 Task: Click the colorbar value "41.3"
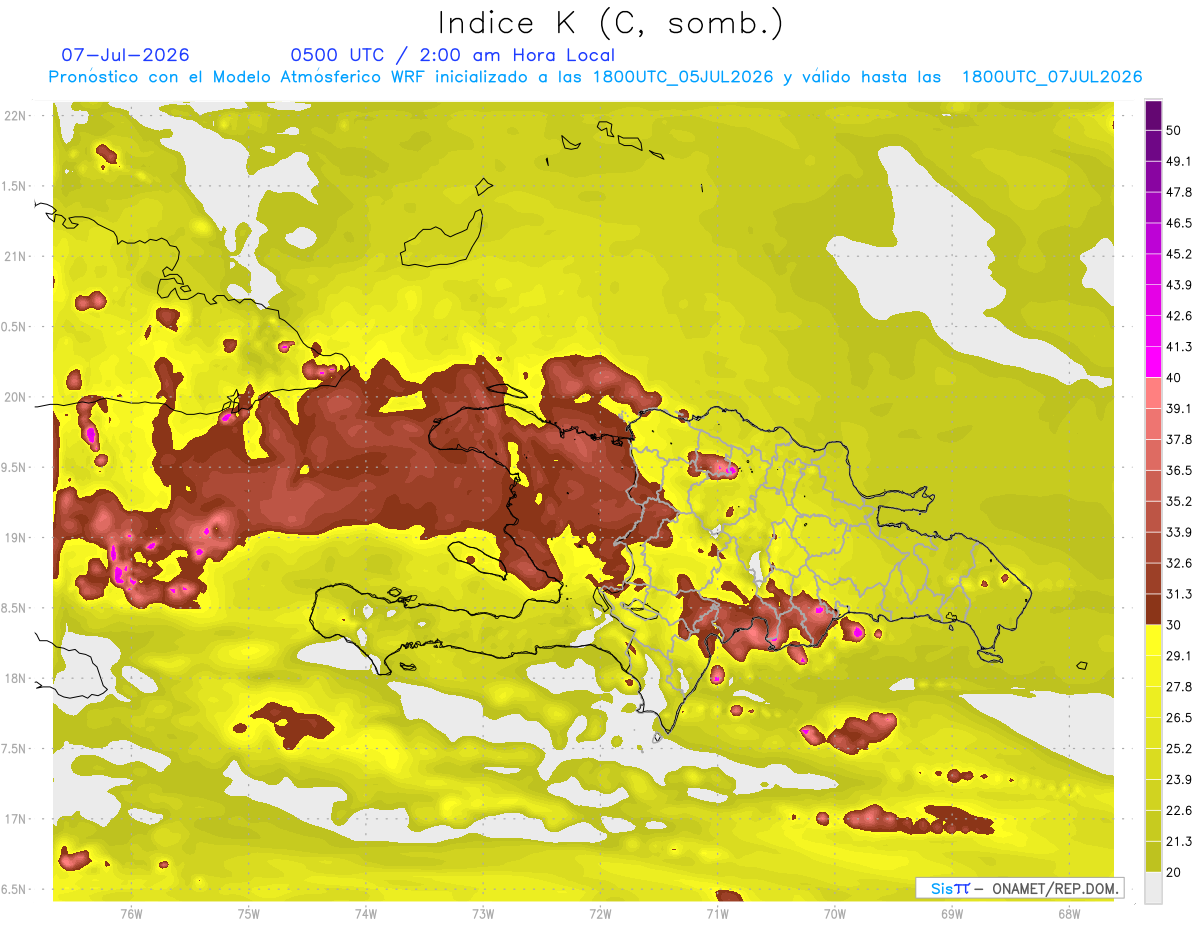click(x=1179, y=347)
